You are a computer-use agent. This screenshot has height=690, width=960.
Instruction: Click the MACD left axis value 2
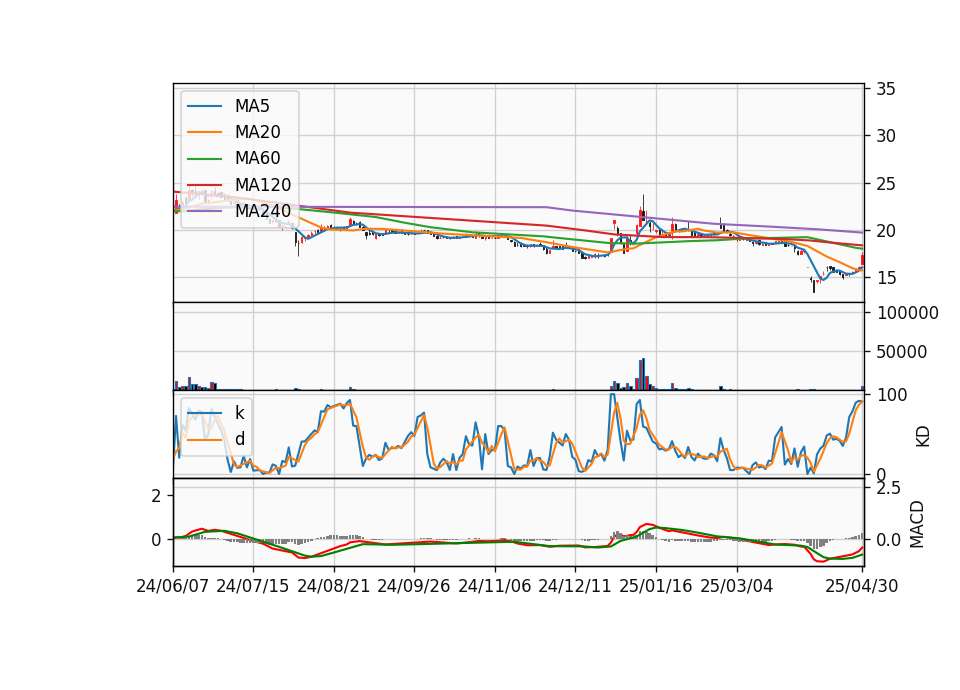(x=156, y=496)
